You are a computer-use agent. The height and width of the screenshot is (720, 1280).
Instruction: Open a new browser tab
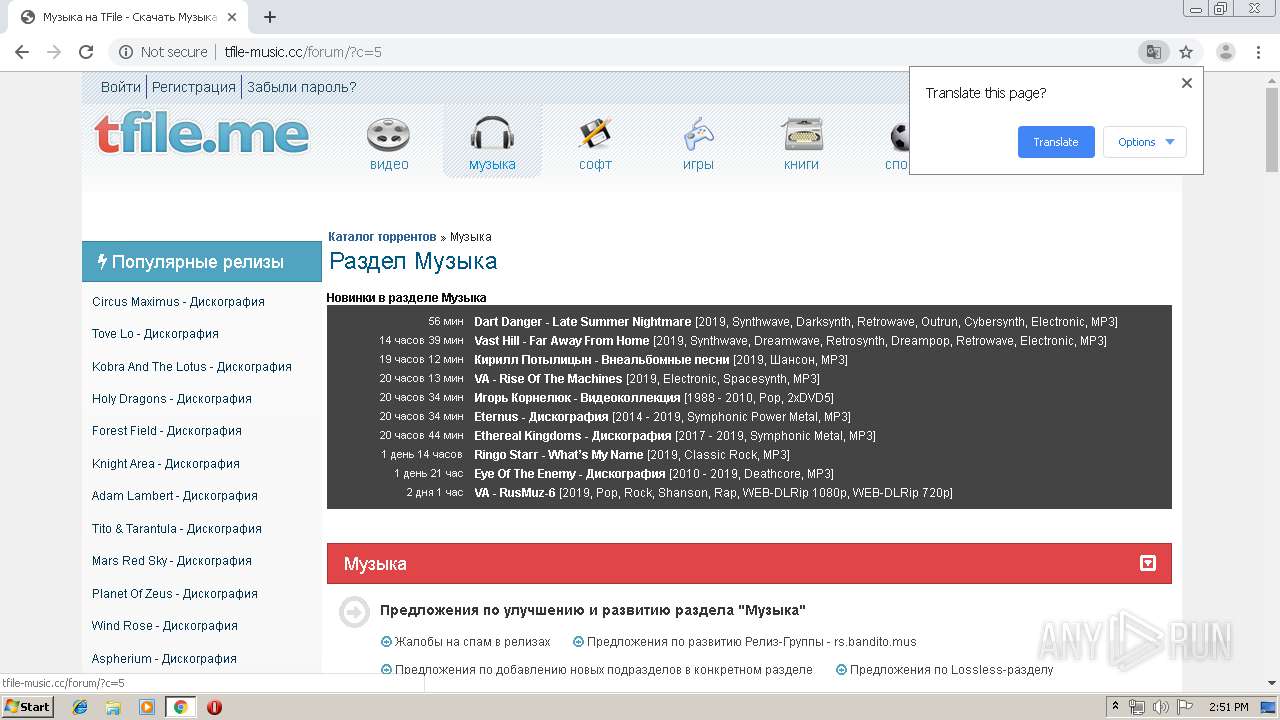click(x=270, y=17)
